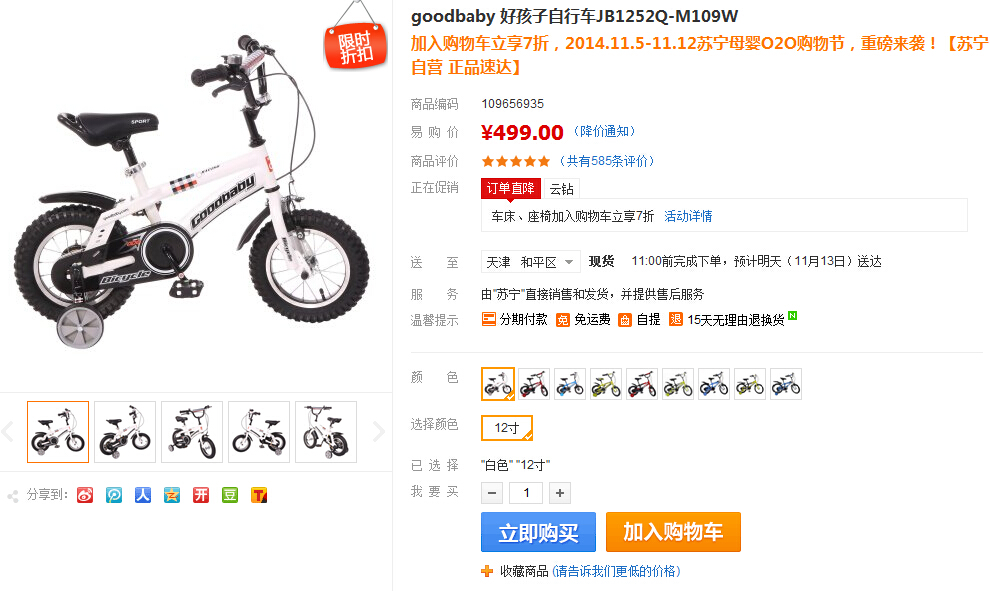Share the product to Kaixin
This screenshot has height=591, width=990.
(x=201, y=495)
